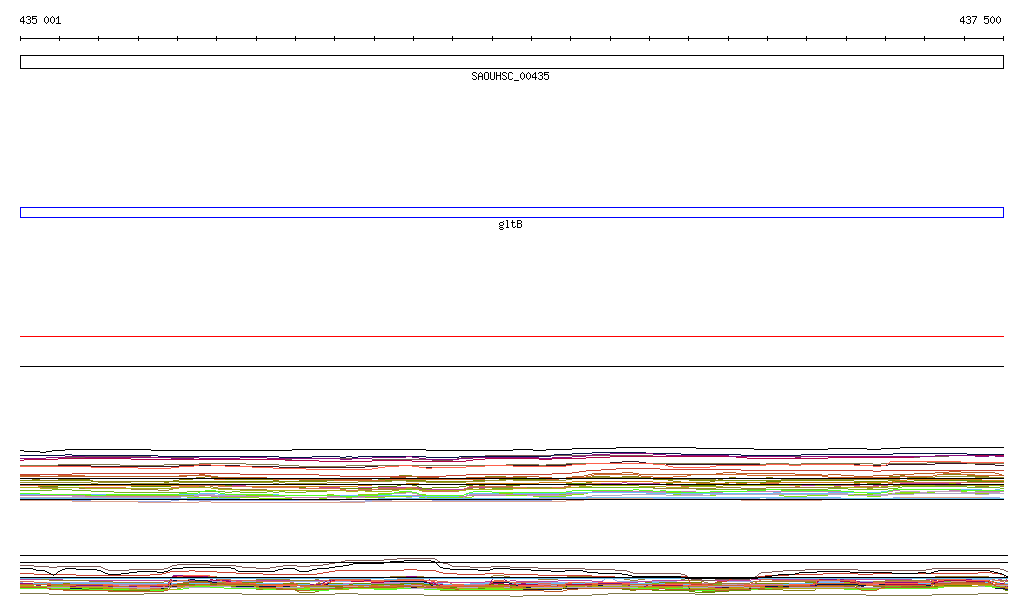Viewport: 1024px width, 611px height.
Task: Click the rightmost tick on the coordinate ruler
Action: tap(1003, 39)
